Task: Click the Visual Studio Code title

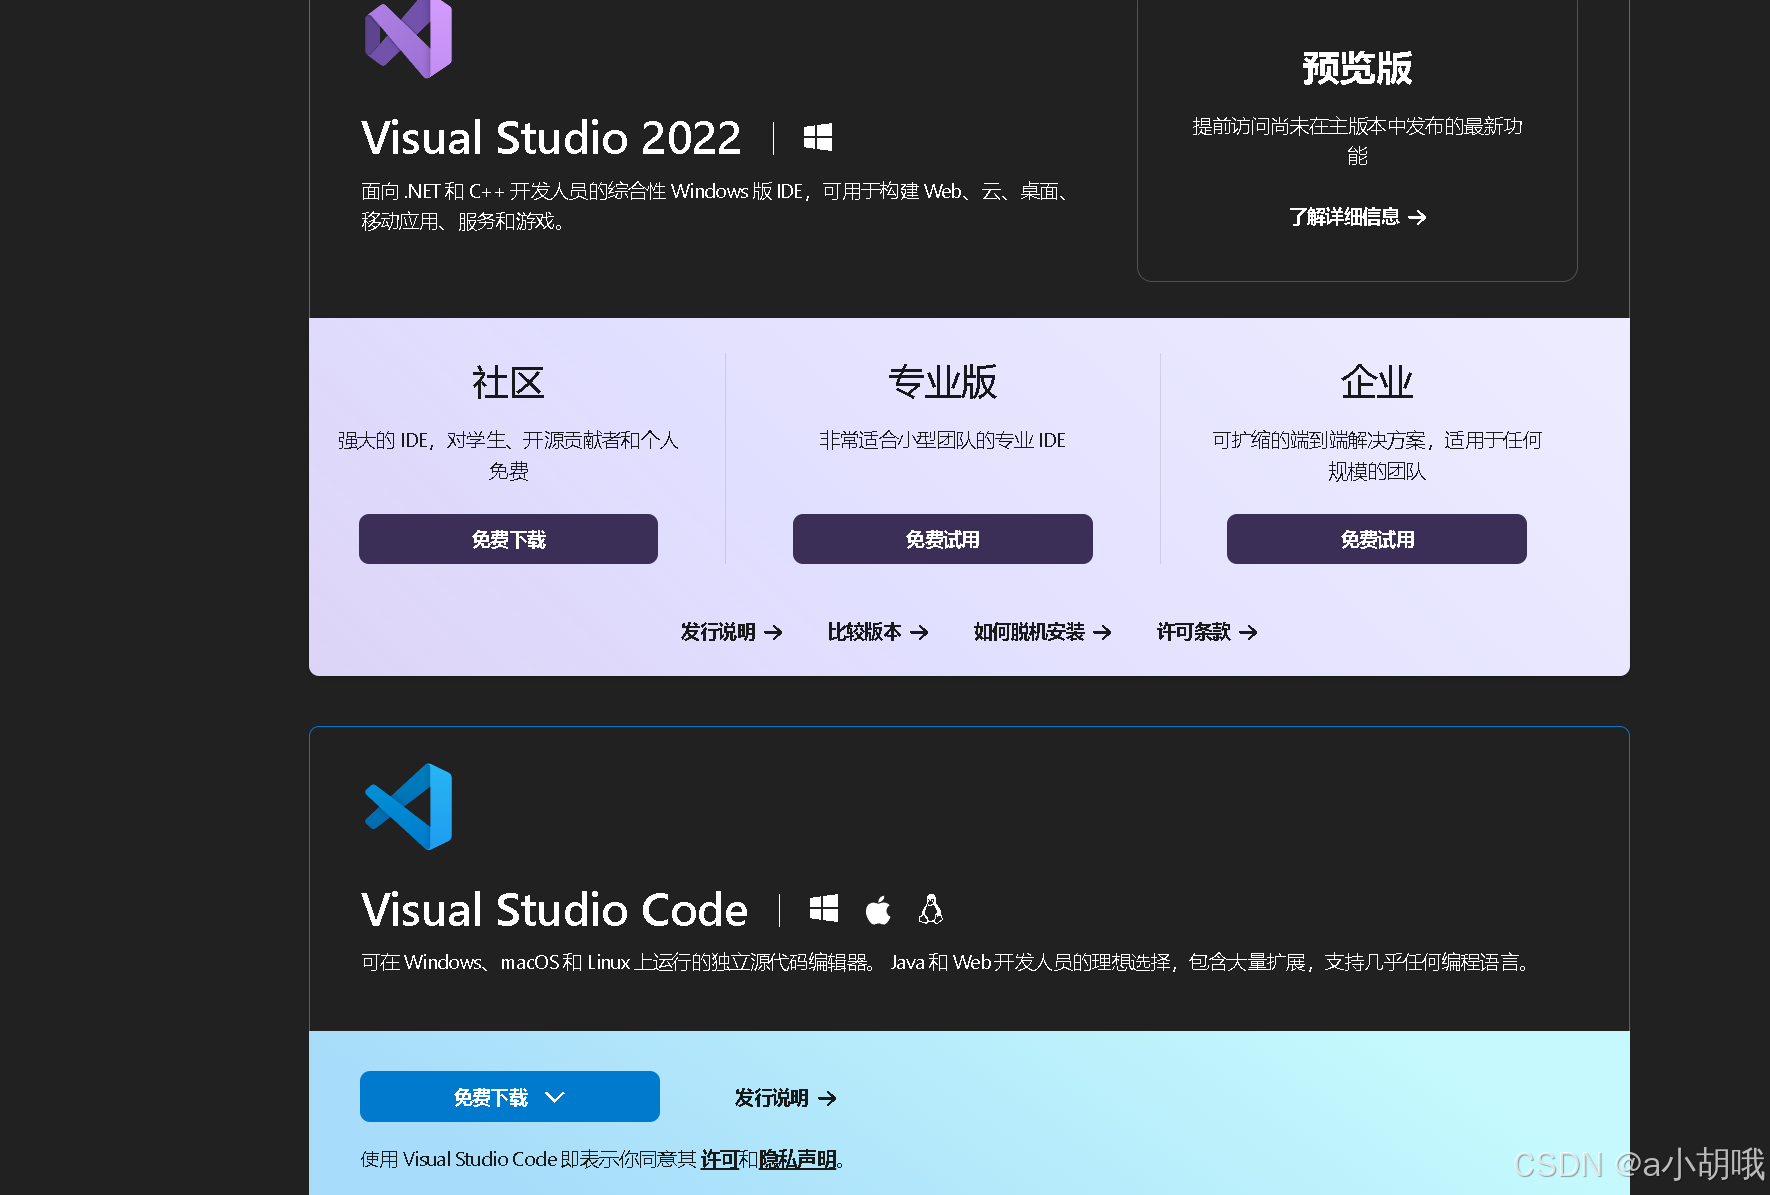Action: [555, 910]
